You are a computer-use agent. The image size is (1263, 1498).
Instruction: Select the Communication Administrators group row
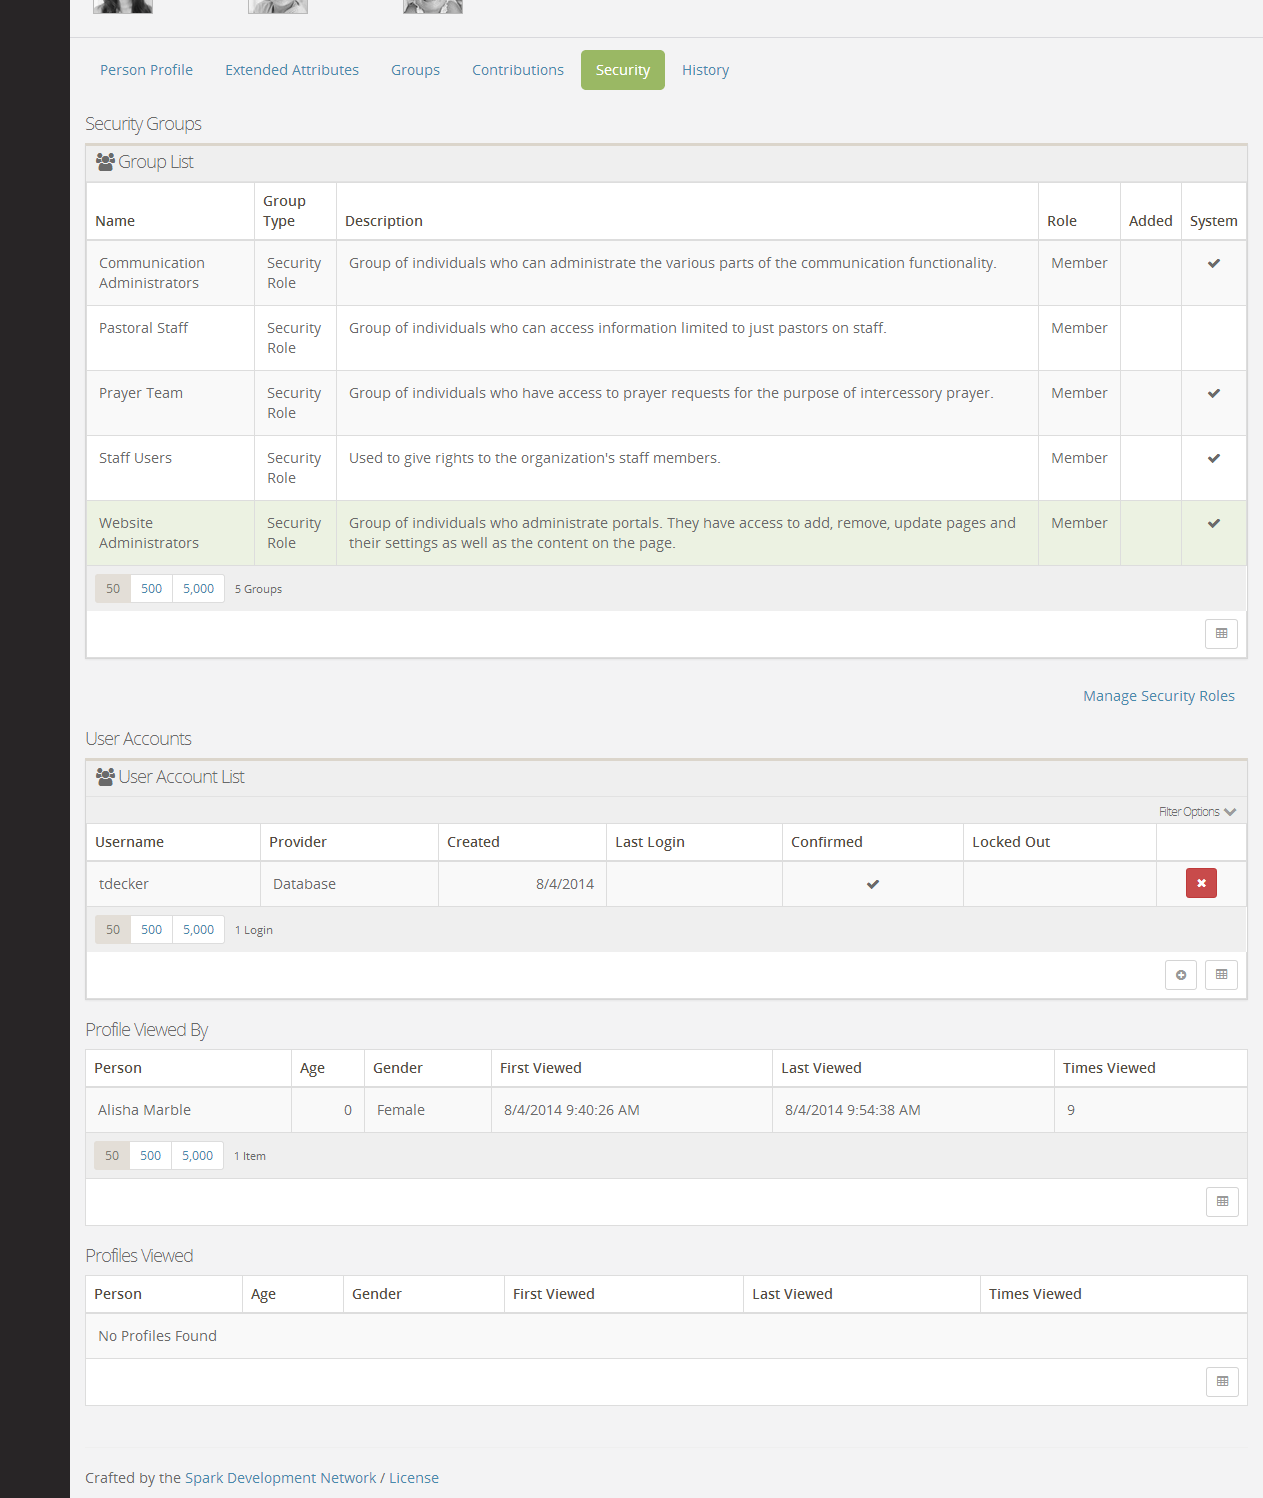coord(666,273)
